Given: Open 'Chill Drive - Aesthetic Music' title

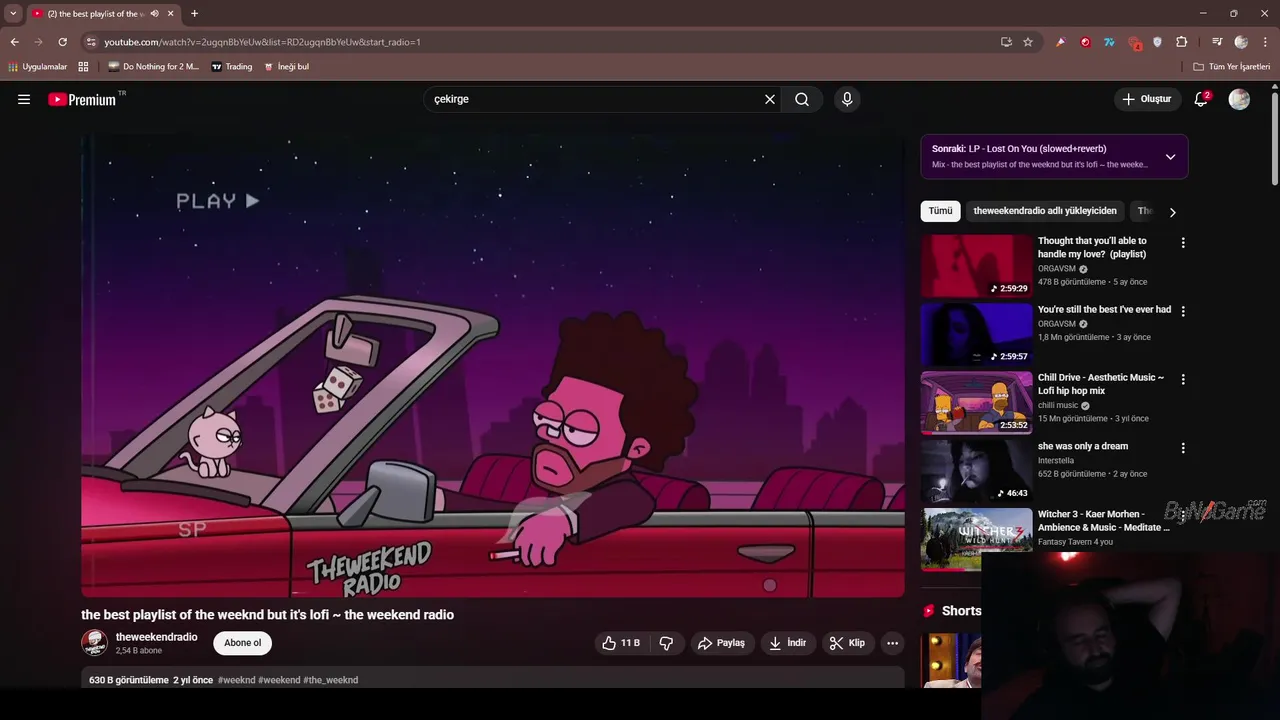Looking at the screenshot, I should click(1101, 384).
